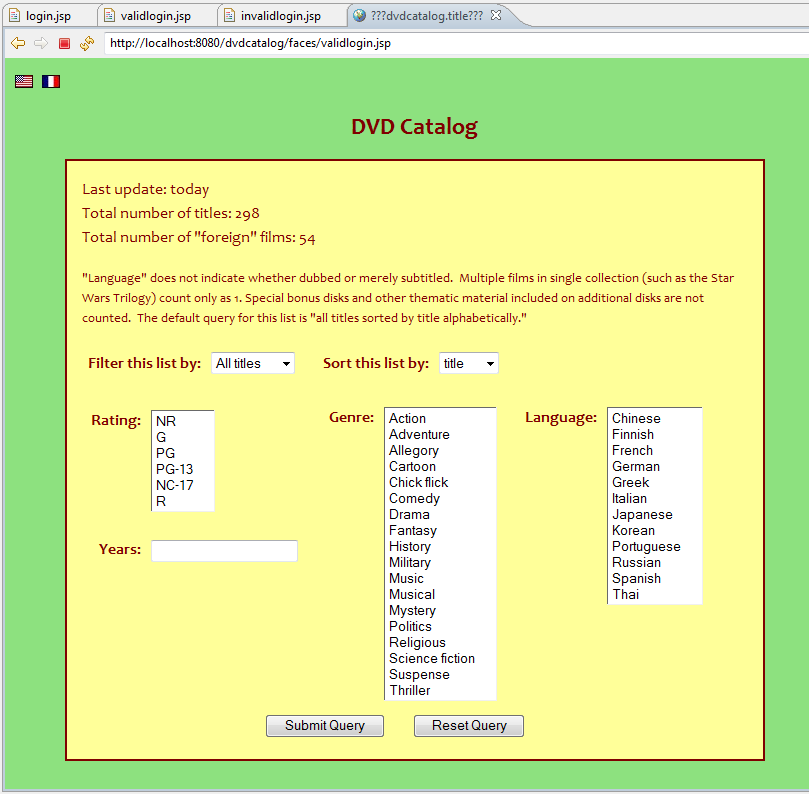Image resolution: width=809 pixels, height=794 pixels.
Task: Select Science fiction in the Genre list
Action: (440, 658)
